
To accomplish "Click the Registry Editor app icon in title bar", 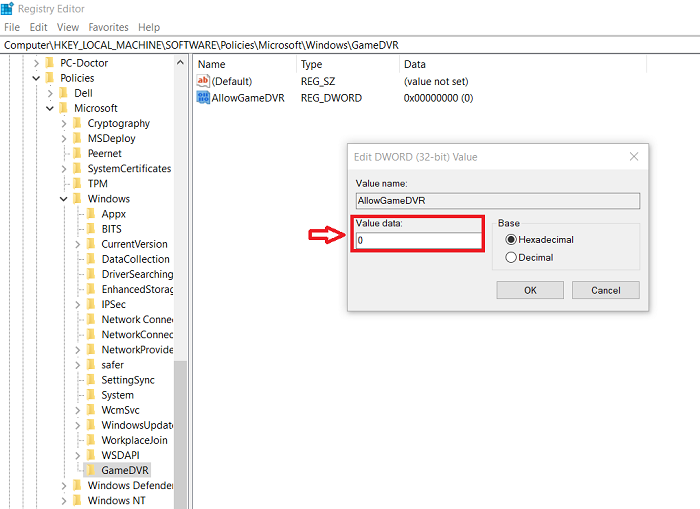I will point(7,8).
